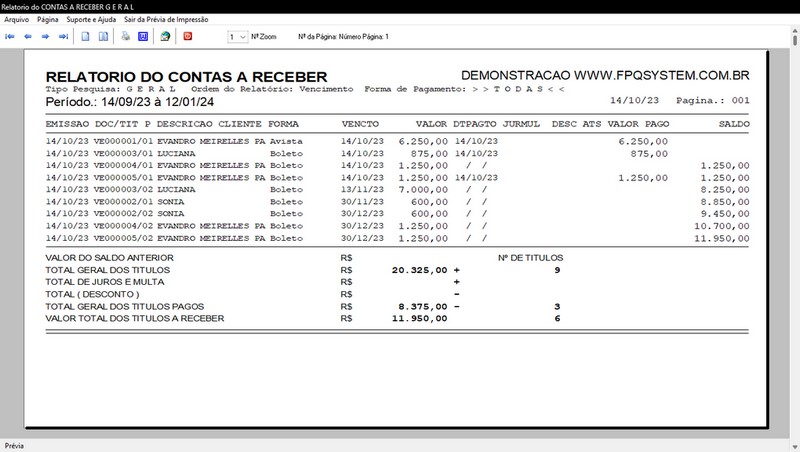Open the zoom level dropdown
The image size is (800, 452).
pyautogui.click(x=237, y=37)
